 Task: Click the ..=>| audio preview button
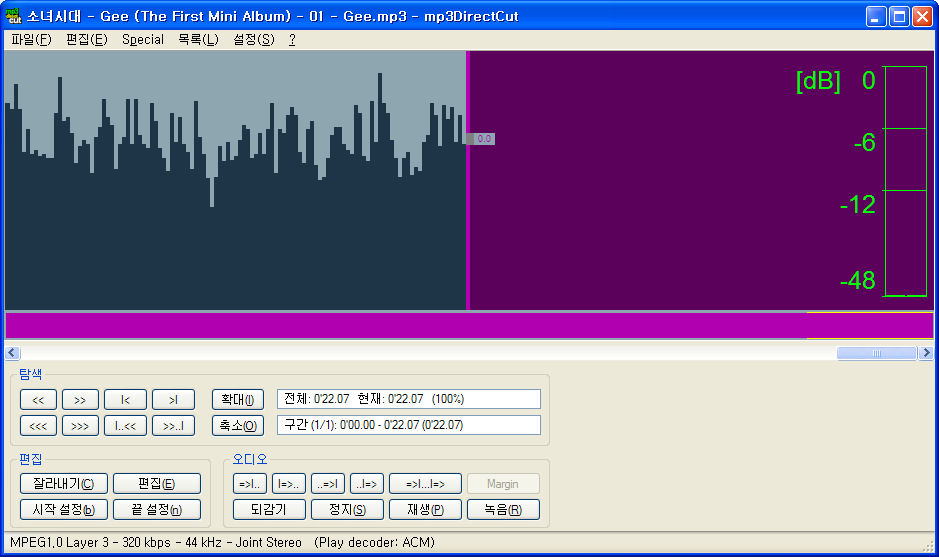click(328, 483)
